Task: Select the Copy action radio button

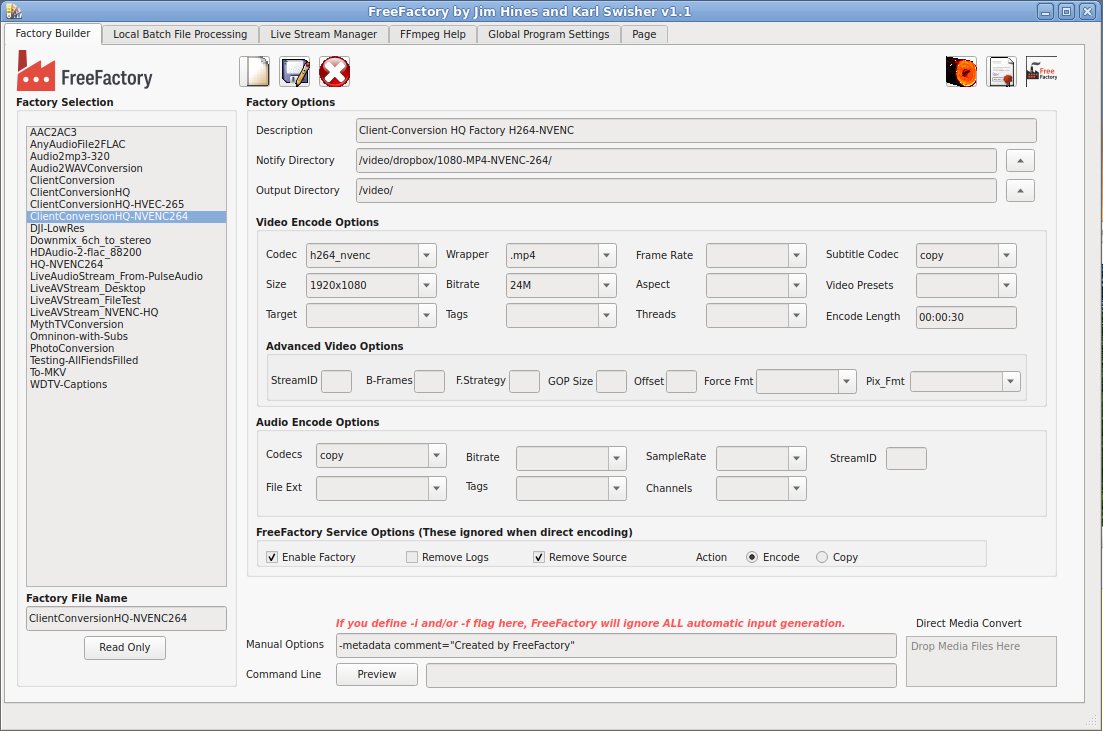Action: pos(822,557)
